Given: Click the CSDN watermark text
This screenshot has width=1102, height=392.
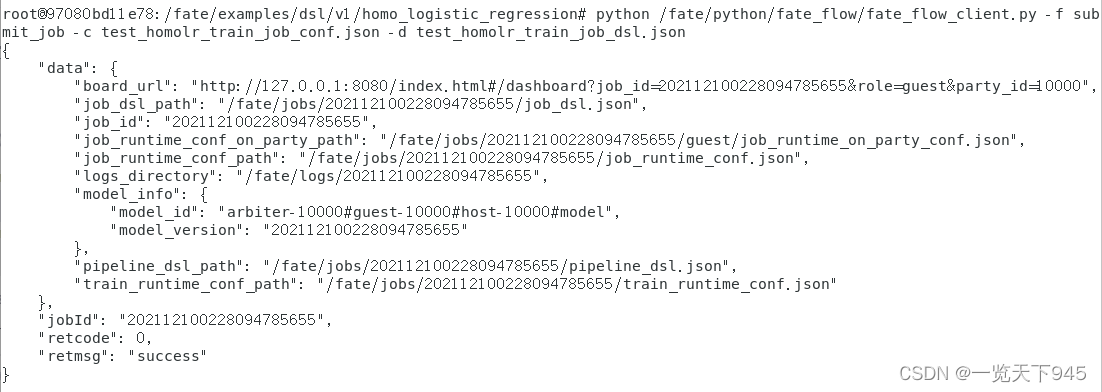Looking at the screenshot, I should coord(992,373).
